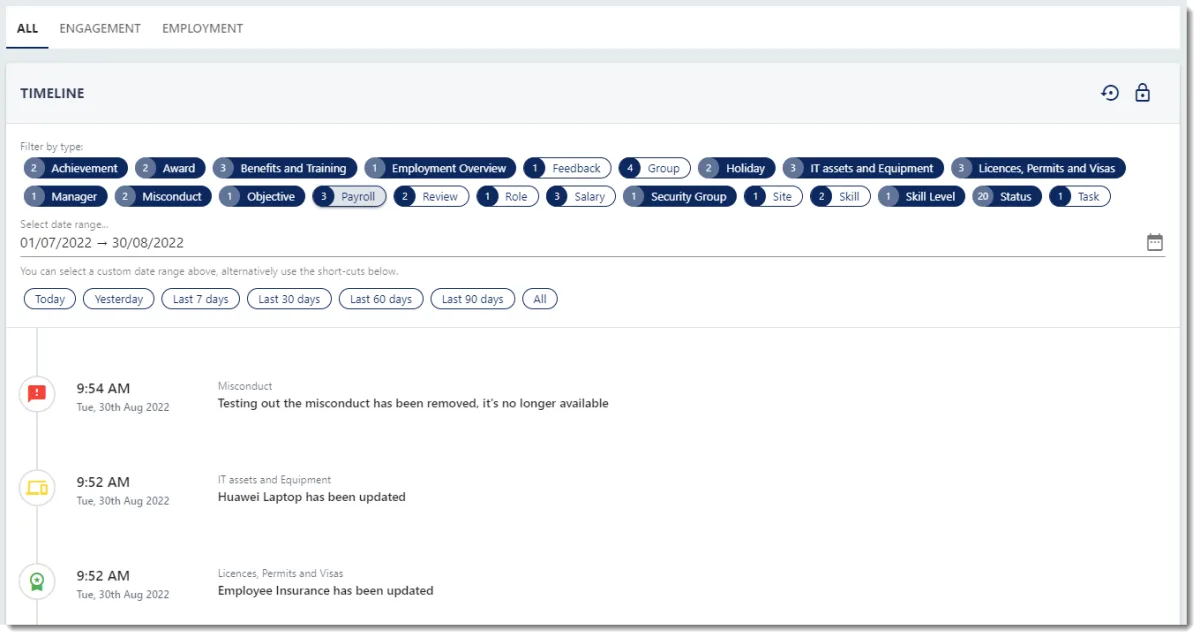Toggle the Achievement filter chip
This screenshot has height=638, width=1200.
tap(75, 168)
